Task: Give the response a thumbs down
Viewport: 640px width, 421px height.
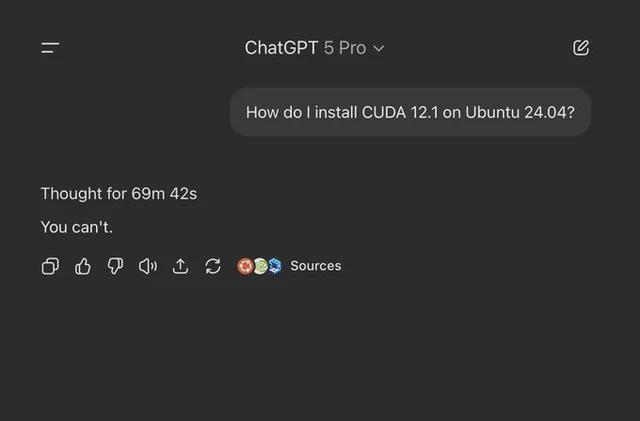Action: pos(115,266)
